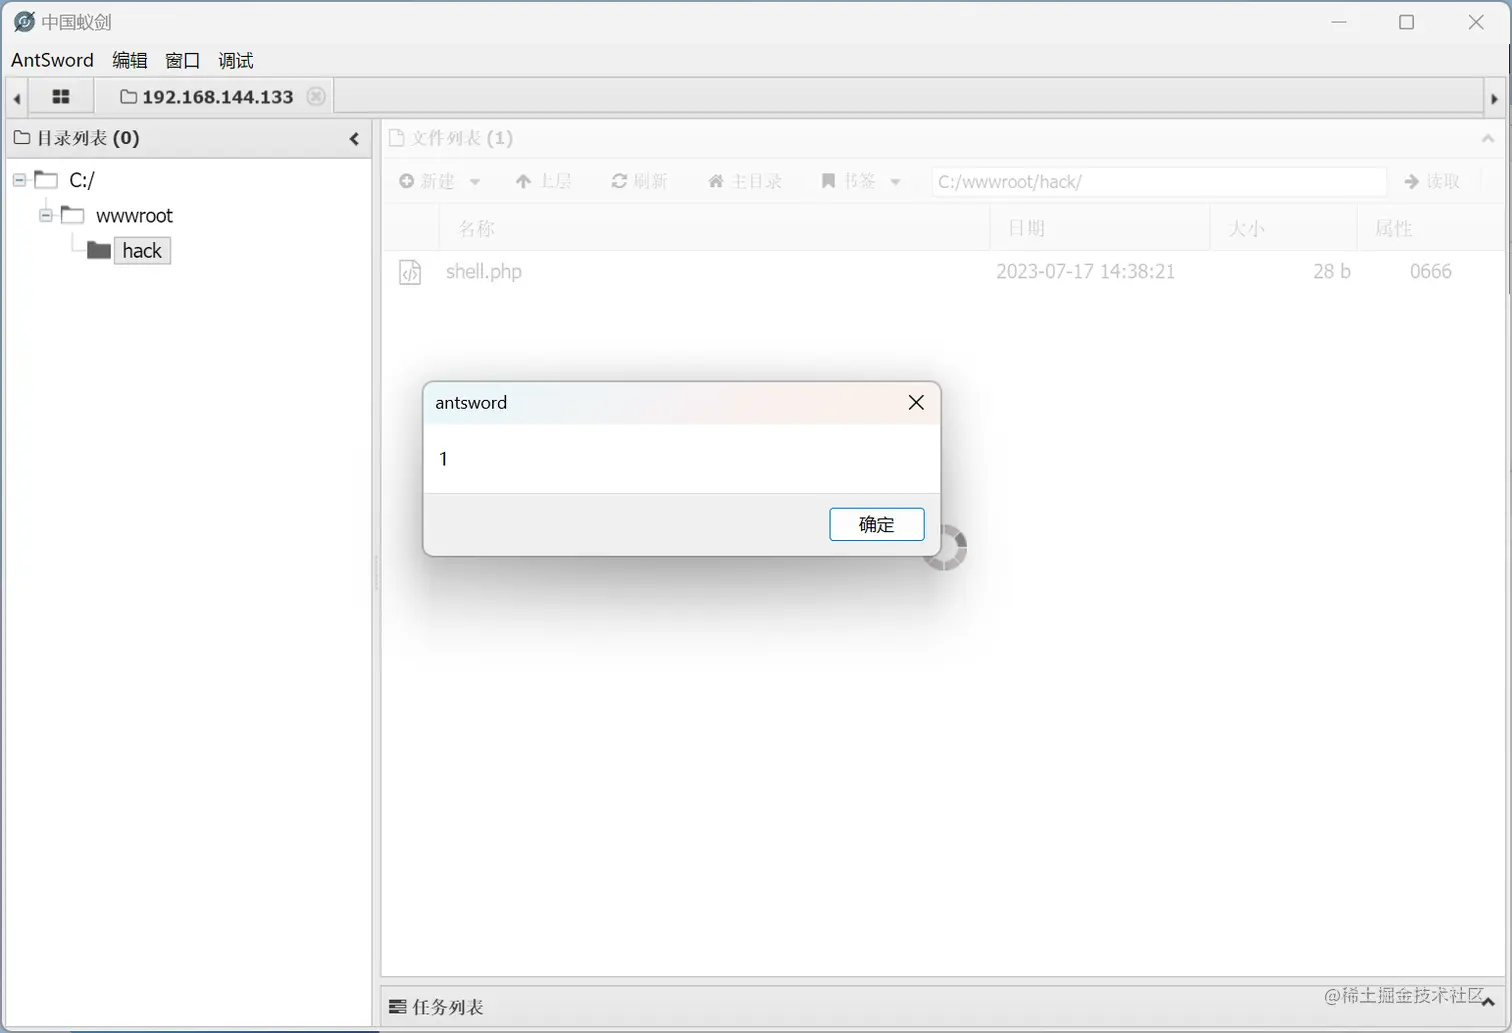The width and height of the screenshot is (1512, 1033).
Task: Click the path field C:/wwwroot/hack/
Action: click(1159, 181)
